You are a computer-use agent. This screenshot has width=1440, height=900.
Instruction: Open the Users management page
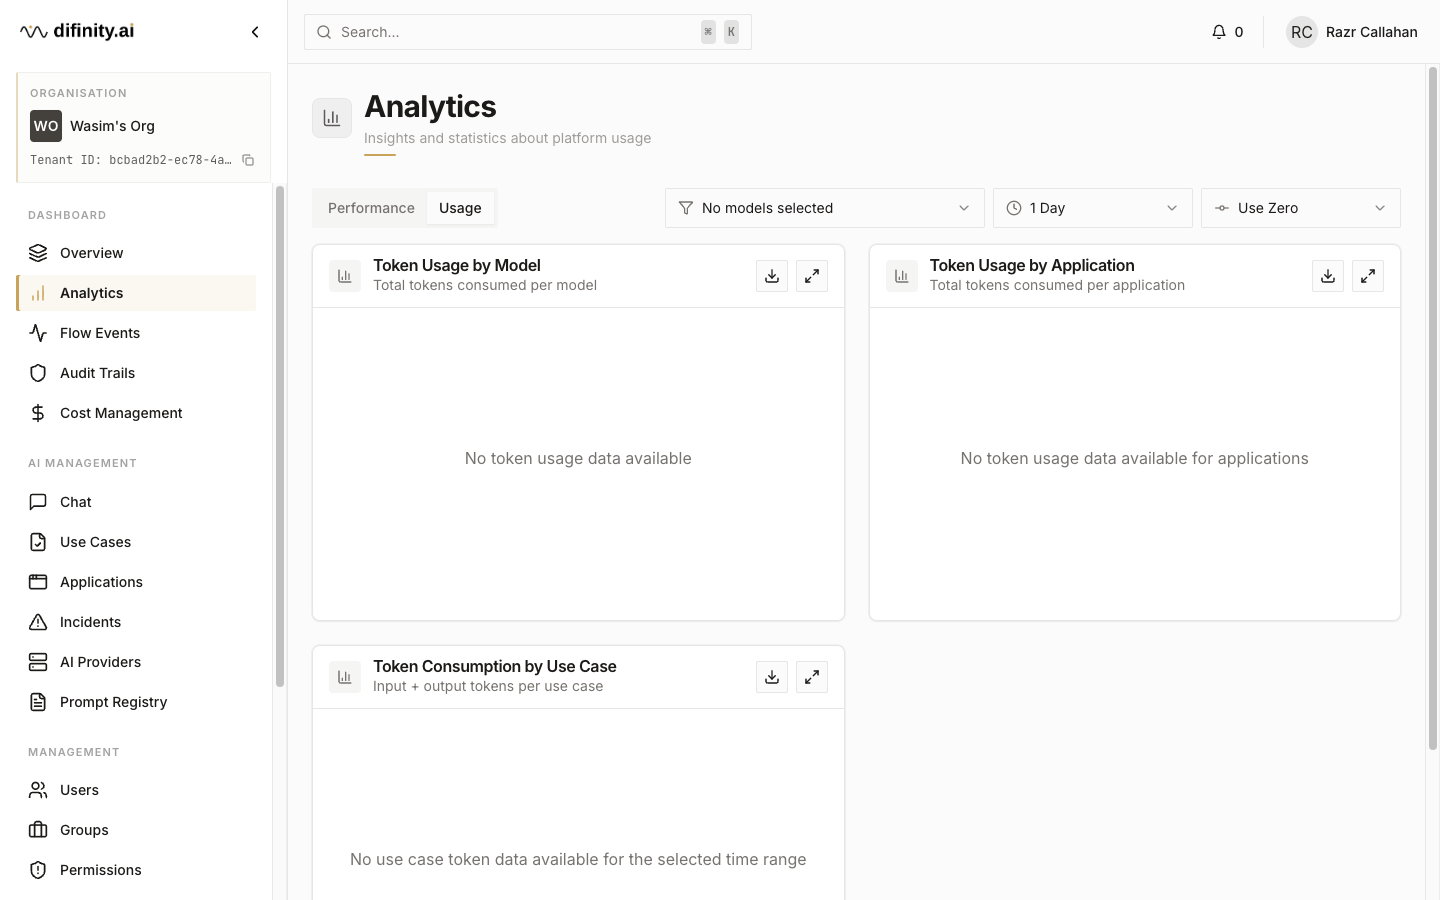tap(136, 790)
